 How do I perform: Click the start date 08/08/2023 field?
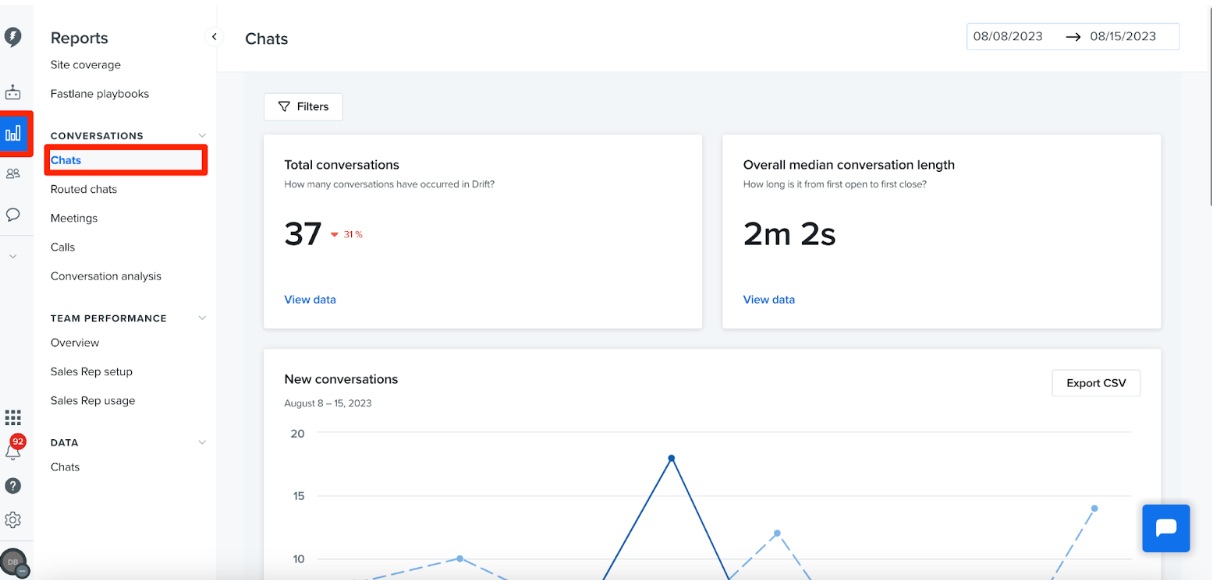(1008, 36)
